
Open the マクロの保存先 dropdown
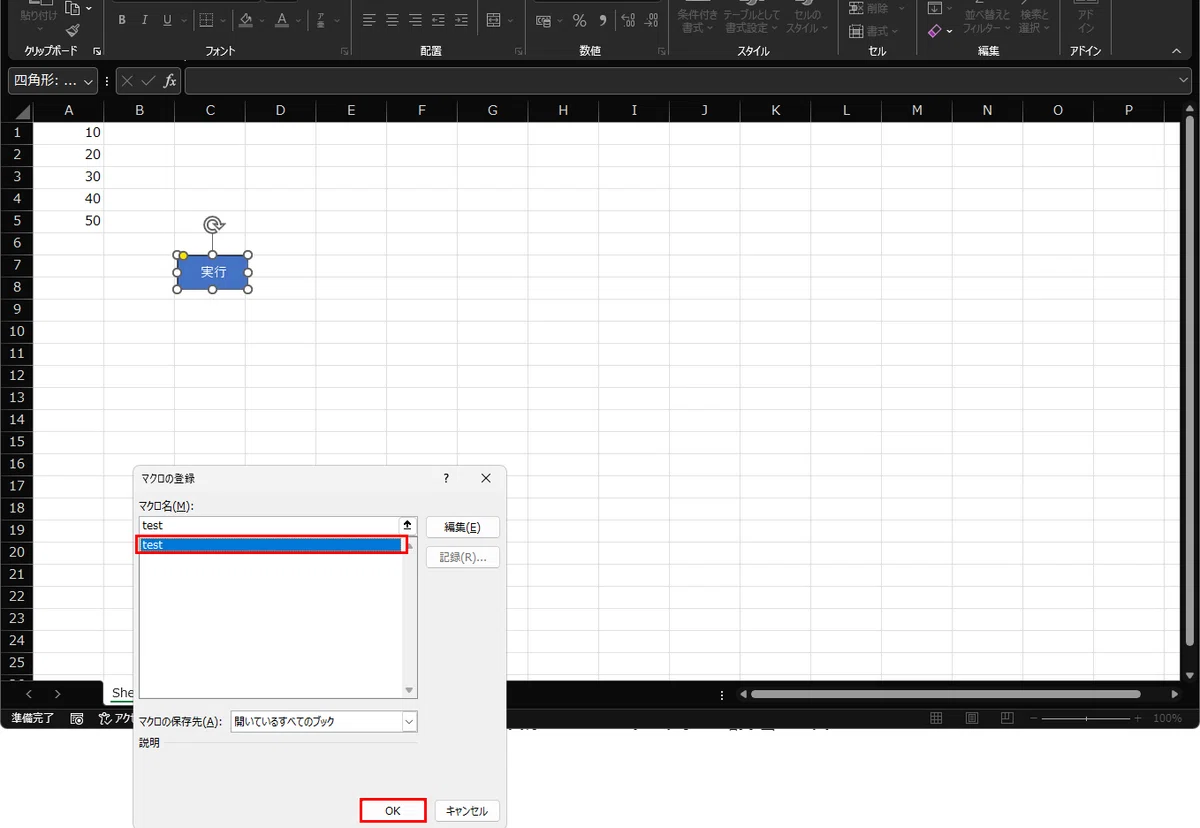pyautogui.click(x=409, y=721)
